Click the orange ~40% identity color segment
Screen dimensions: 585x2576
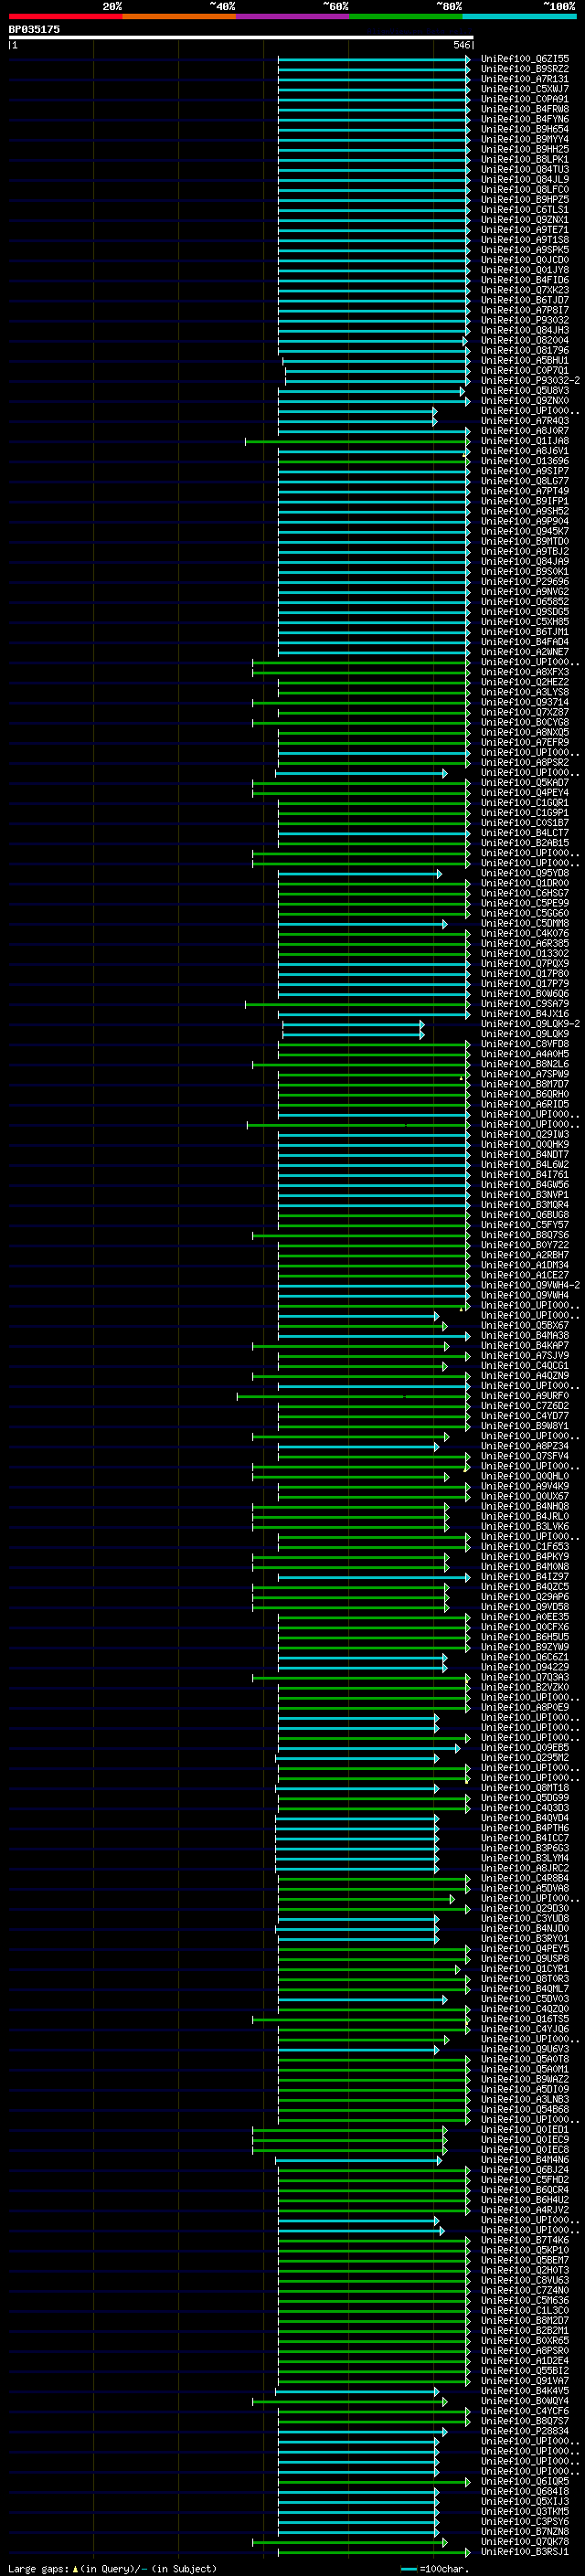pos(179,16)
